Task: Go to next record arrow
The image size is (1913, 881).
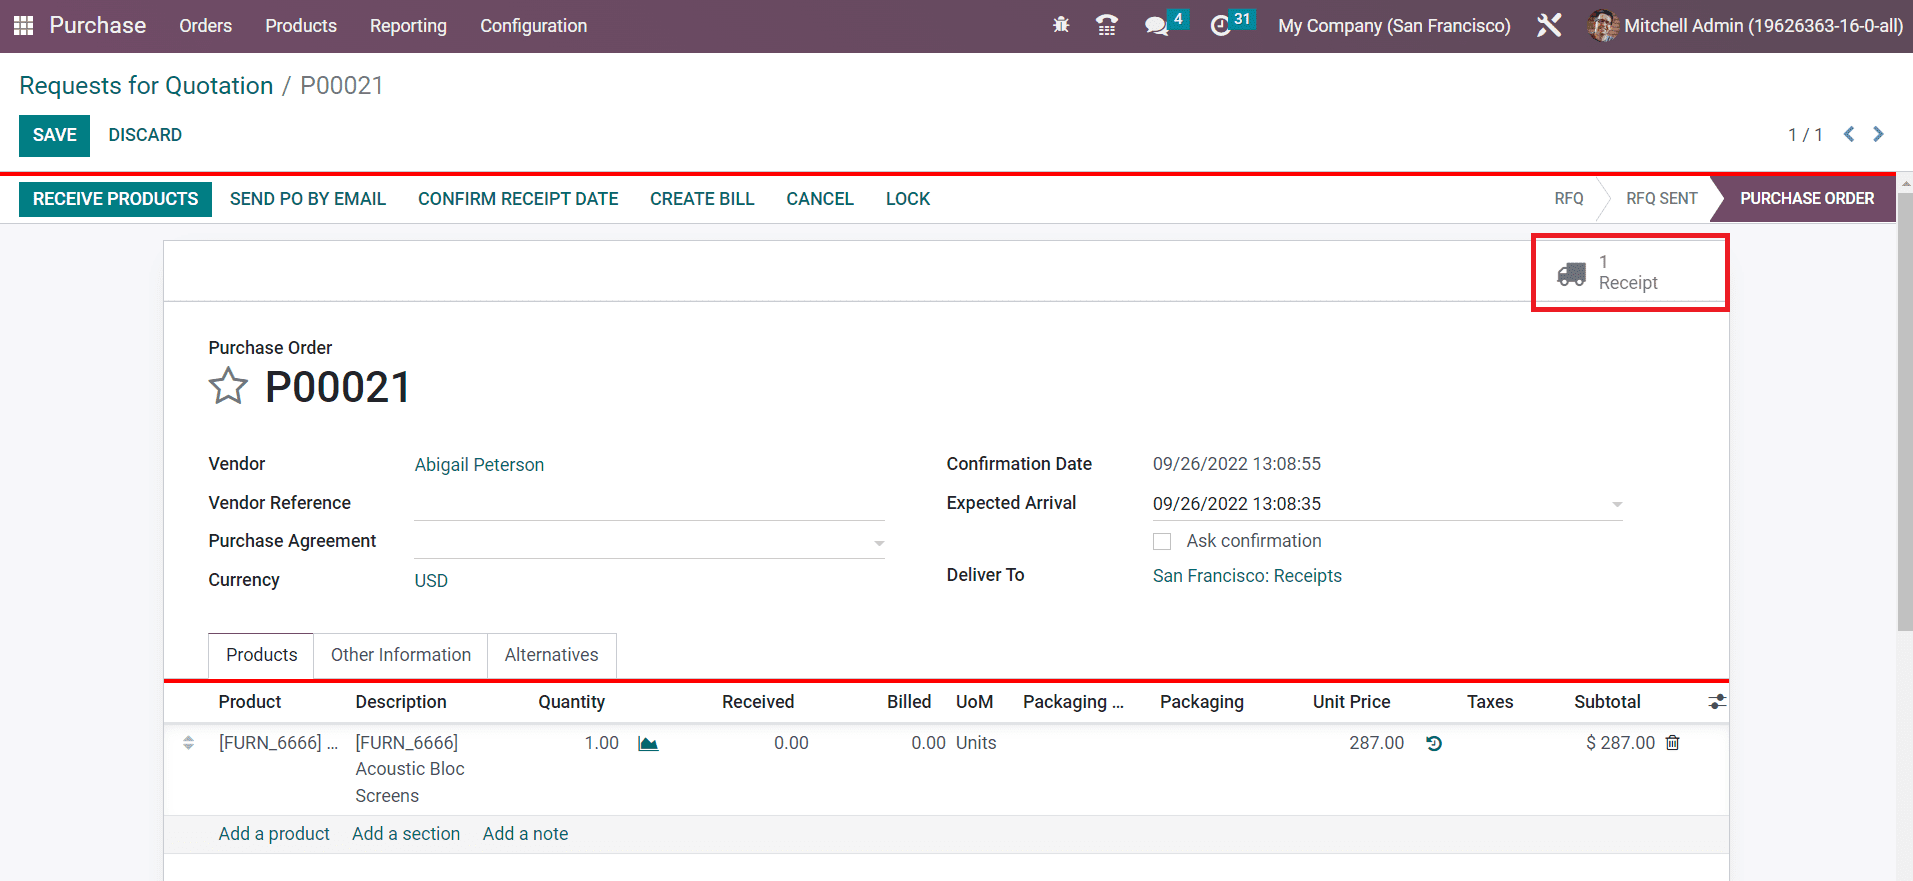Action: coord(1878,135)
